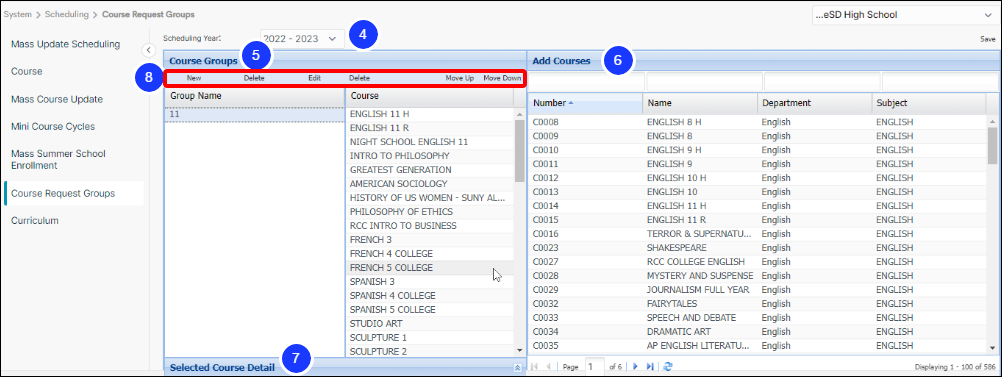Click the filter field above Number column
The width and height of the screenshot is (1002, 377).
click(x=587, y=82)
